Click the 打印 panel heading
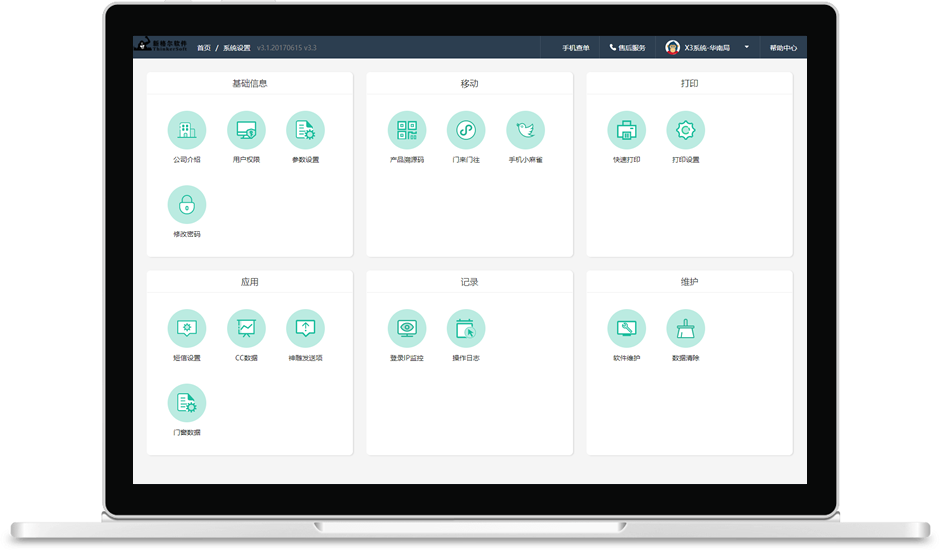The image size is (940, 550). [689, 83]
